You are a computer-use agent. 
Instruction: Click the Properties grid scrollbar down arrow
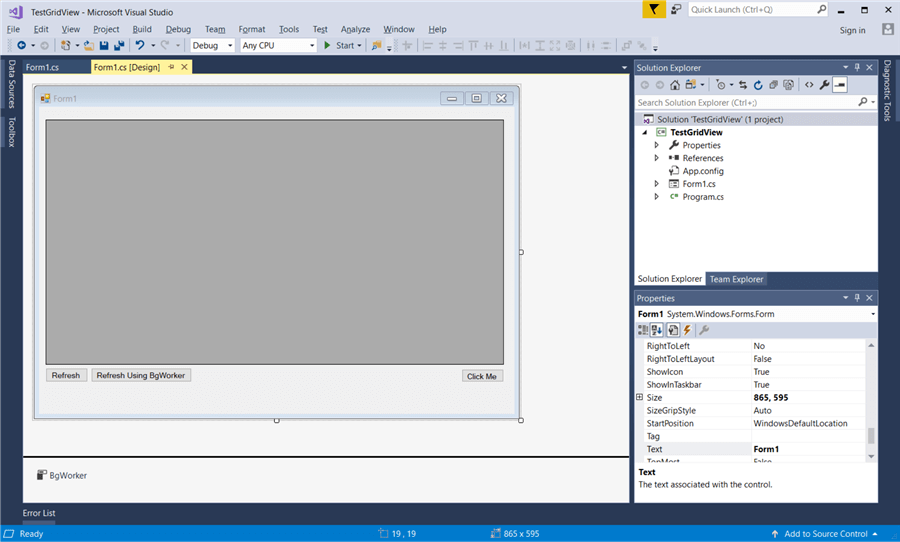[x=871, y=456]
